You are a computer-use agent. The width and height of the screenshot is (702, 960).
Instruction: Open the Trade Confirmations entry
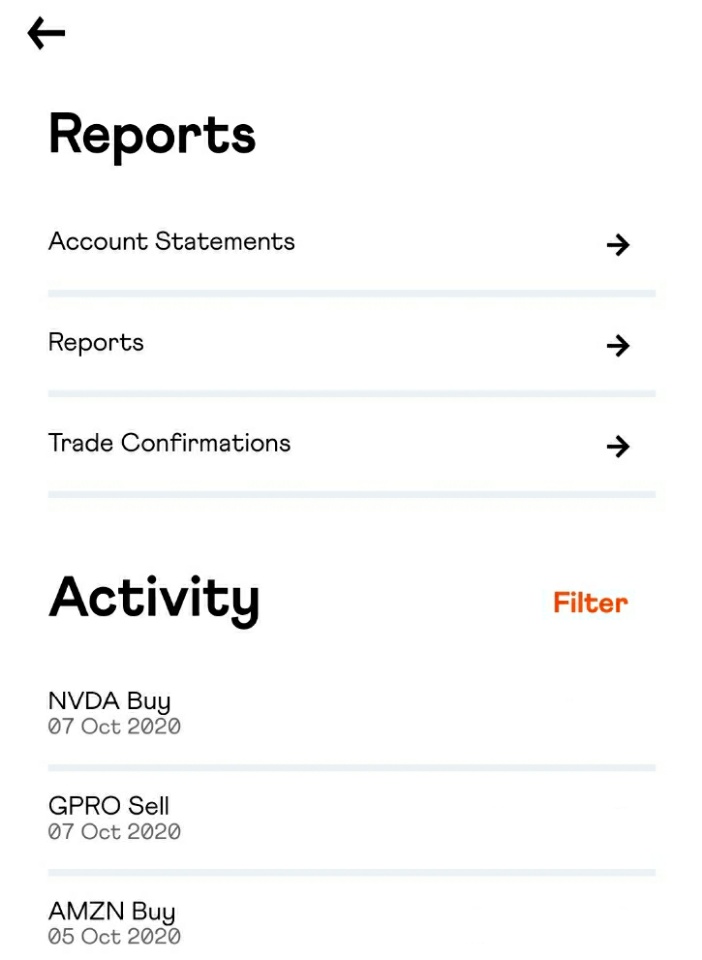[x=351, y=444]
